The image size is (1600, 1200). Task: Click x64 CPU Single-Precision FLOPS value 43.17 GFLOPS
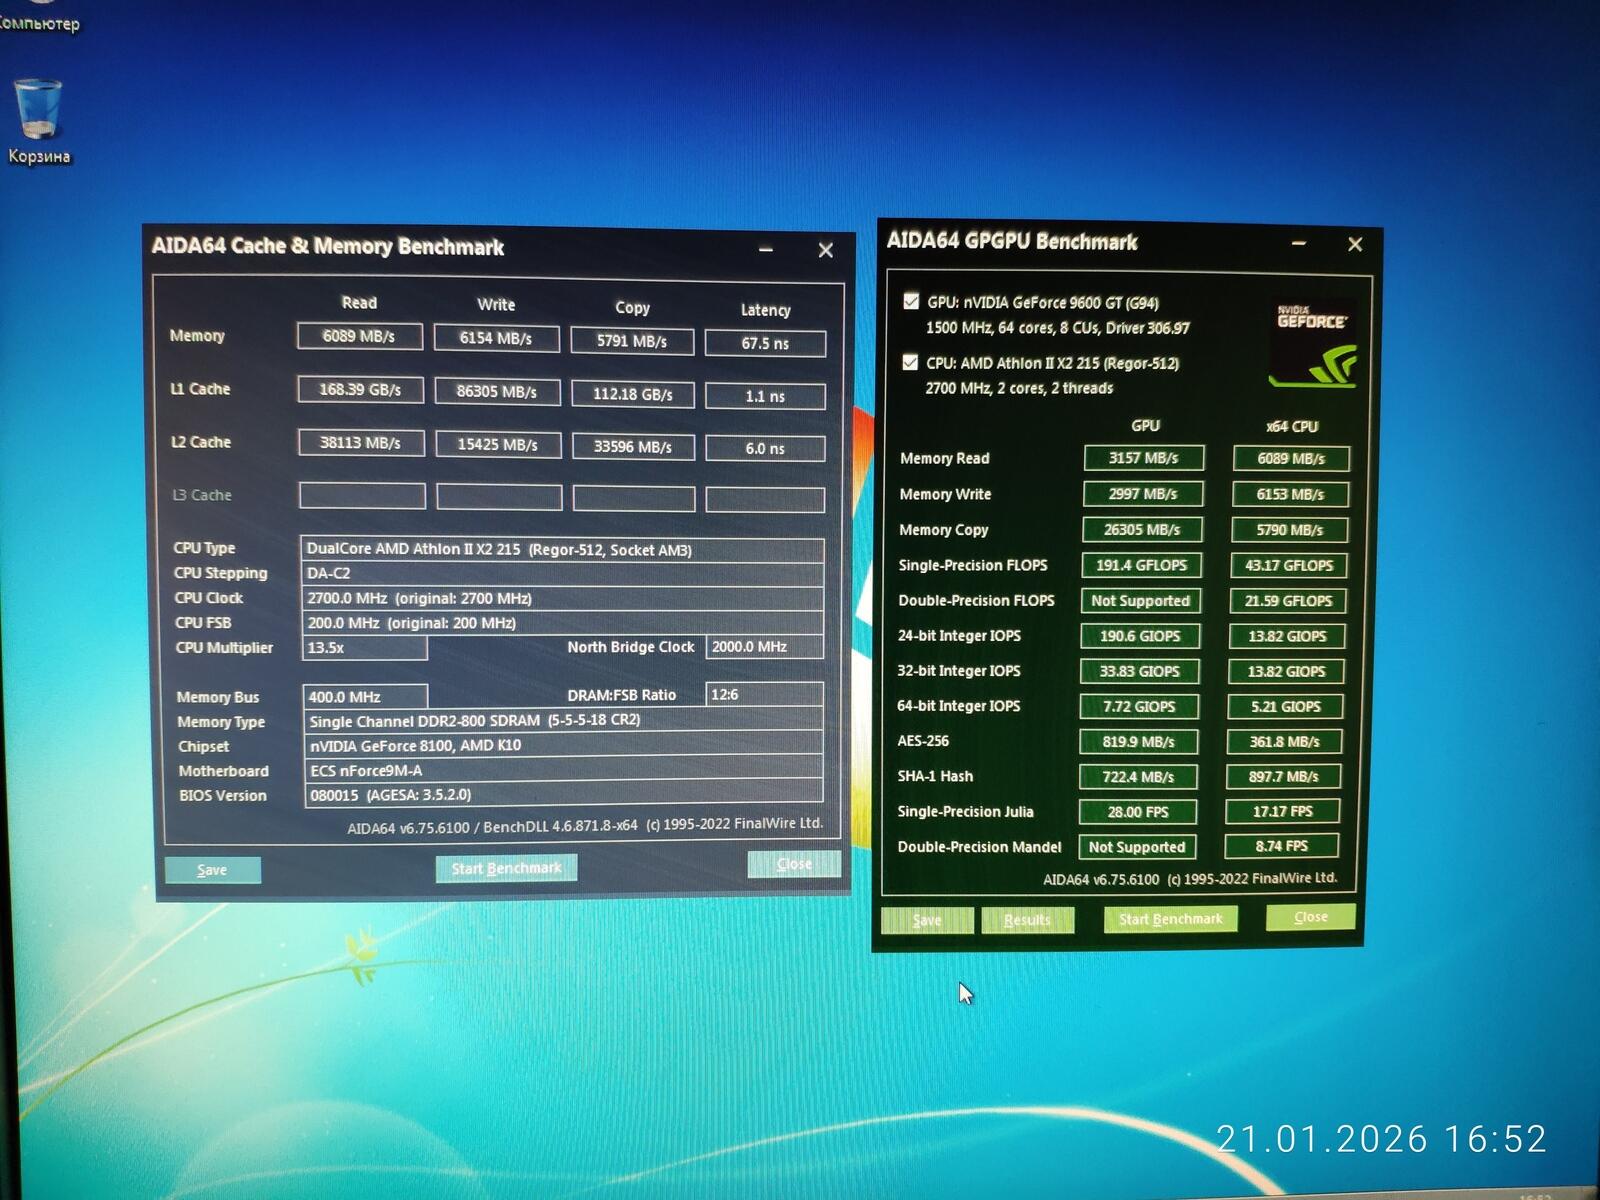[1289, 565]
